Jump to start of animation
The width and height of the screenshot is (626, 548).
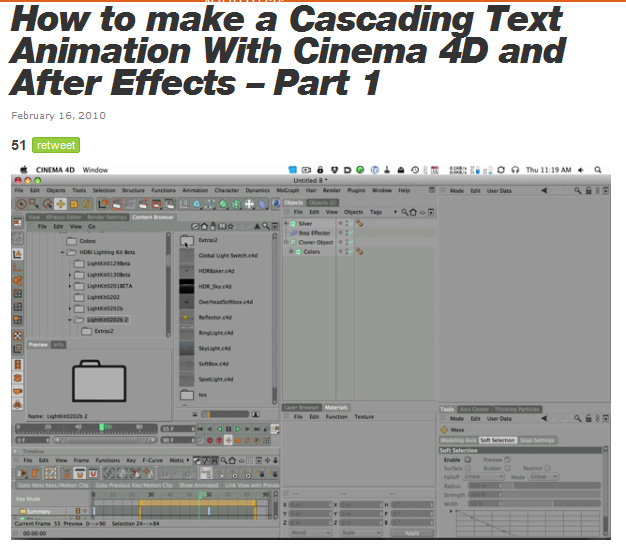200,429
